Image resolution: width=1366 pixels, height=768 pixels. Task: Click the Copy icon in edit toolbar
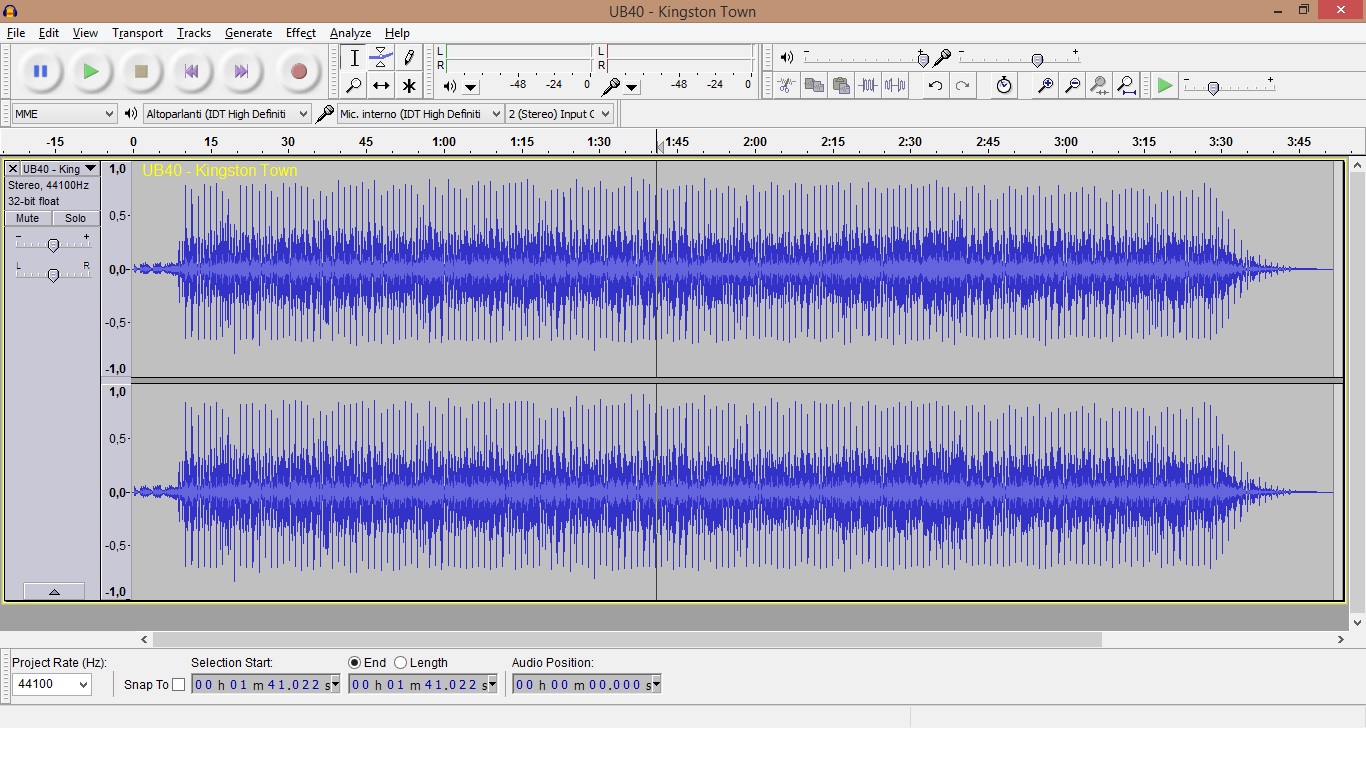click(x=814, y=86)
